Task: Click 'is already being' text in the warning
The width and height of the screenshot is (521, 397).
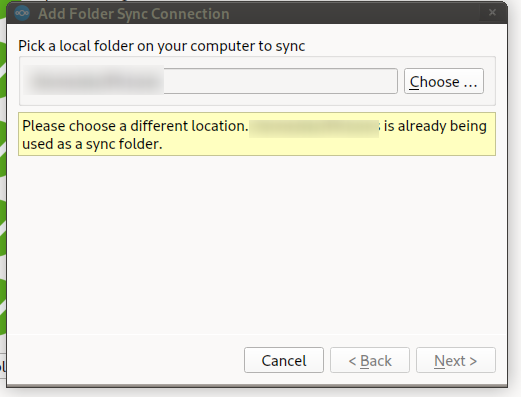Action: [x=435, y=126]
